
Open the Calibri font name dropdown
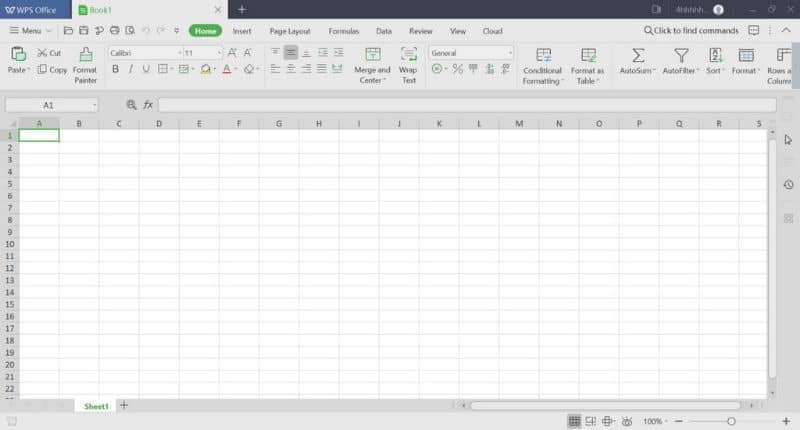click(145, 53)
